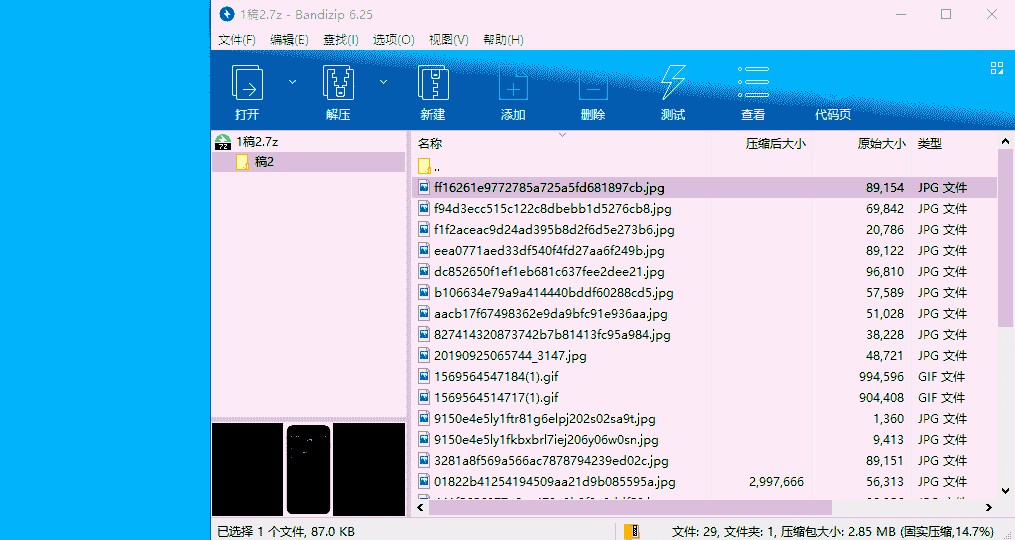This screenshot has width=1015, height=540.
Task: Click icon of f1f2aceac9d24ad395b8d2f6d5e273b6.jpg
Action: pos(424,229)
